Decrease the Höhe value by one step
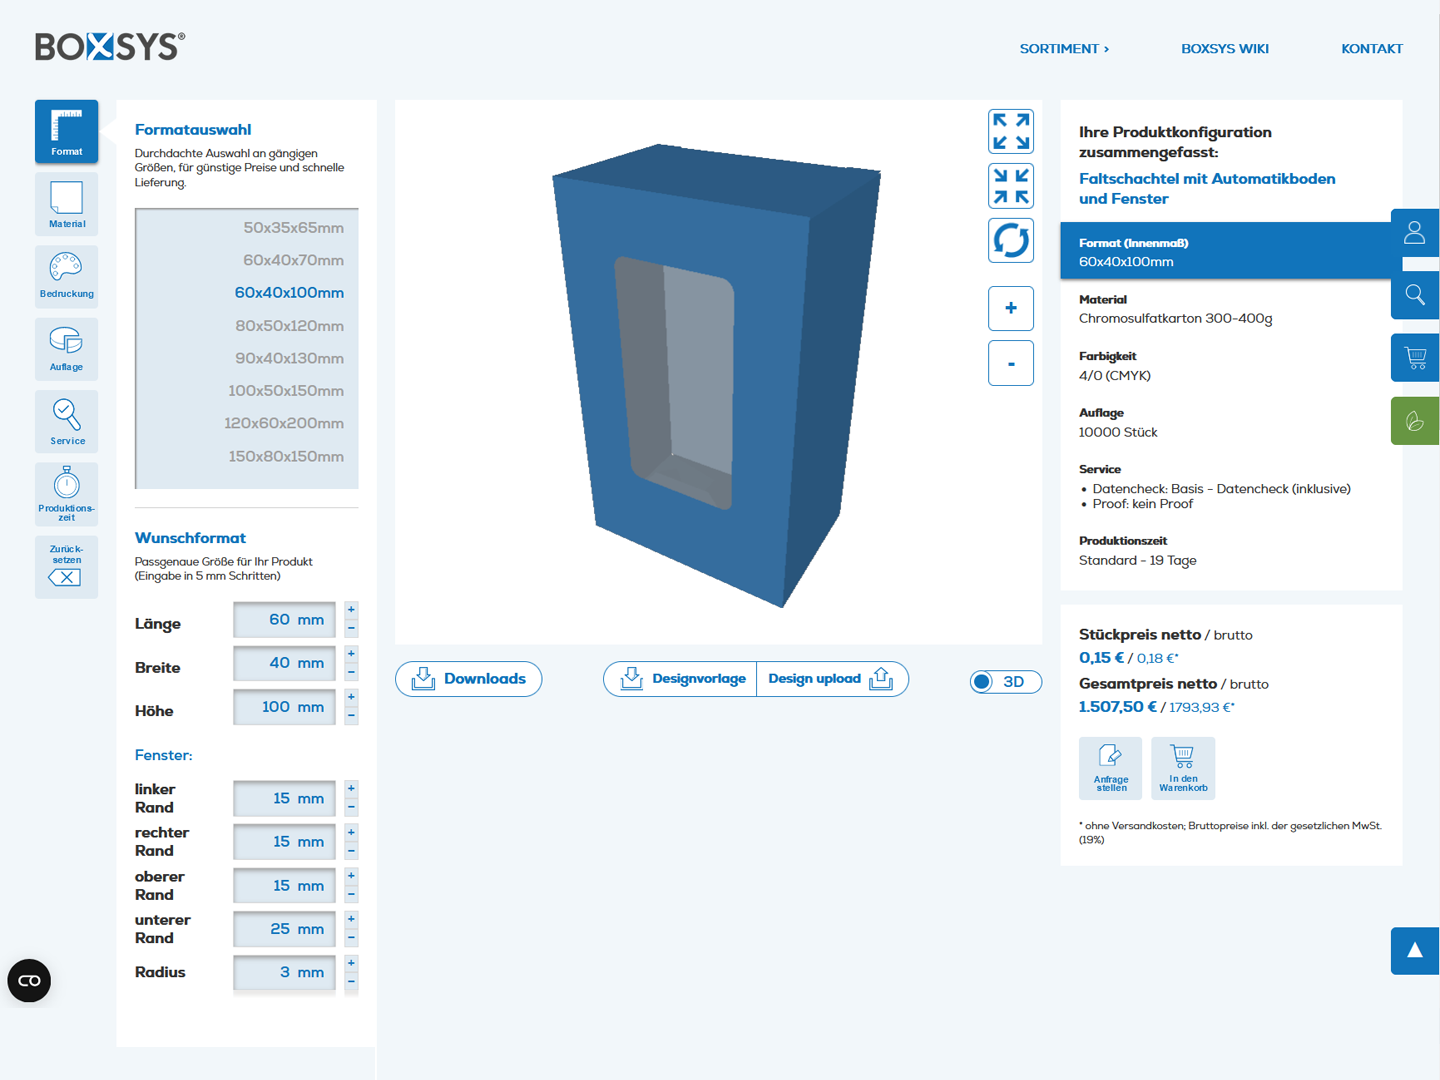Screen dimensions: 1440x1080 pos(351,716)
